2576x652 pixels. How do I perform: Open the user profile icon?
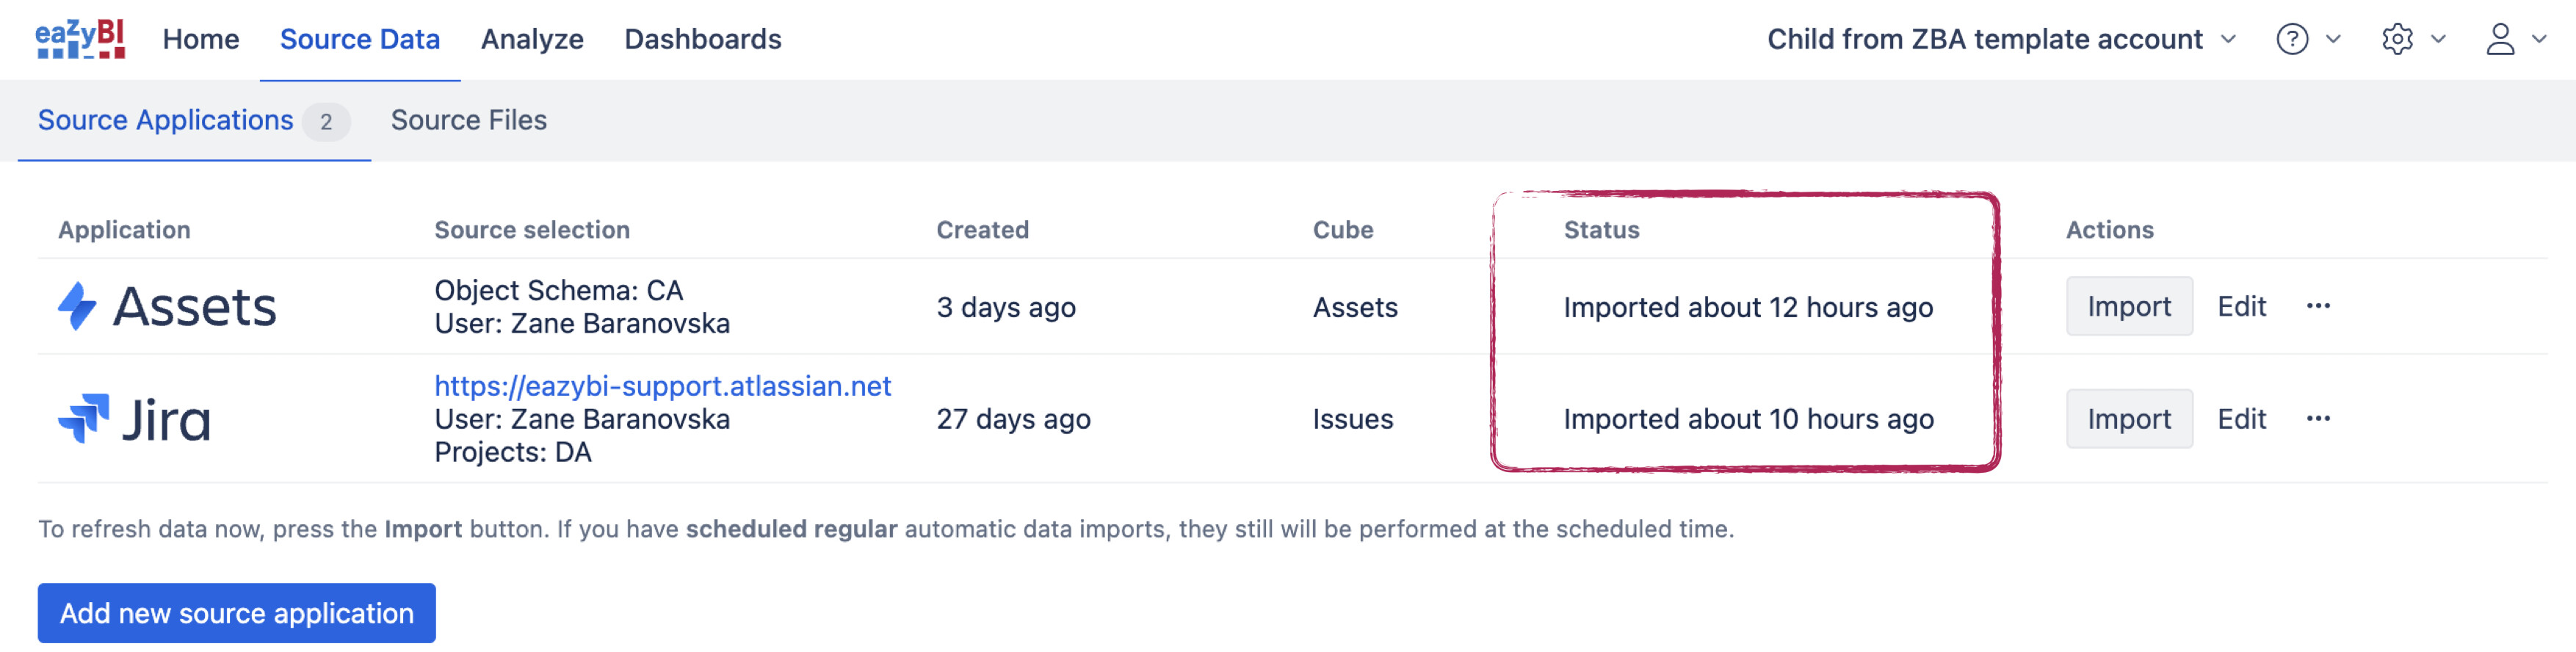(x=2500, y=39)
